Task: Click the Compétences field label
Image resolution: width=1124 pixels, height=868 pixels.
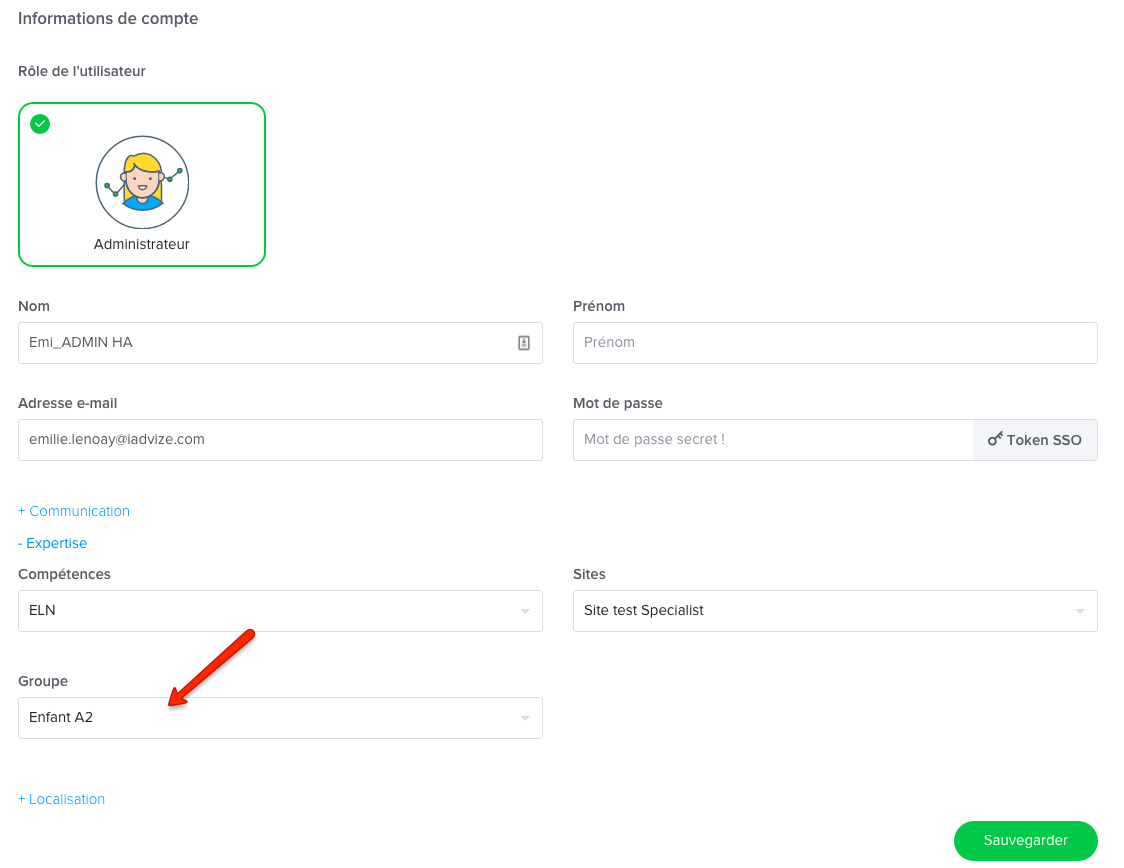Action: (65, 574)
